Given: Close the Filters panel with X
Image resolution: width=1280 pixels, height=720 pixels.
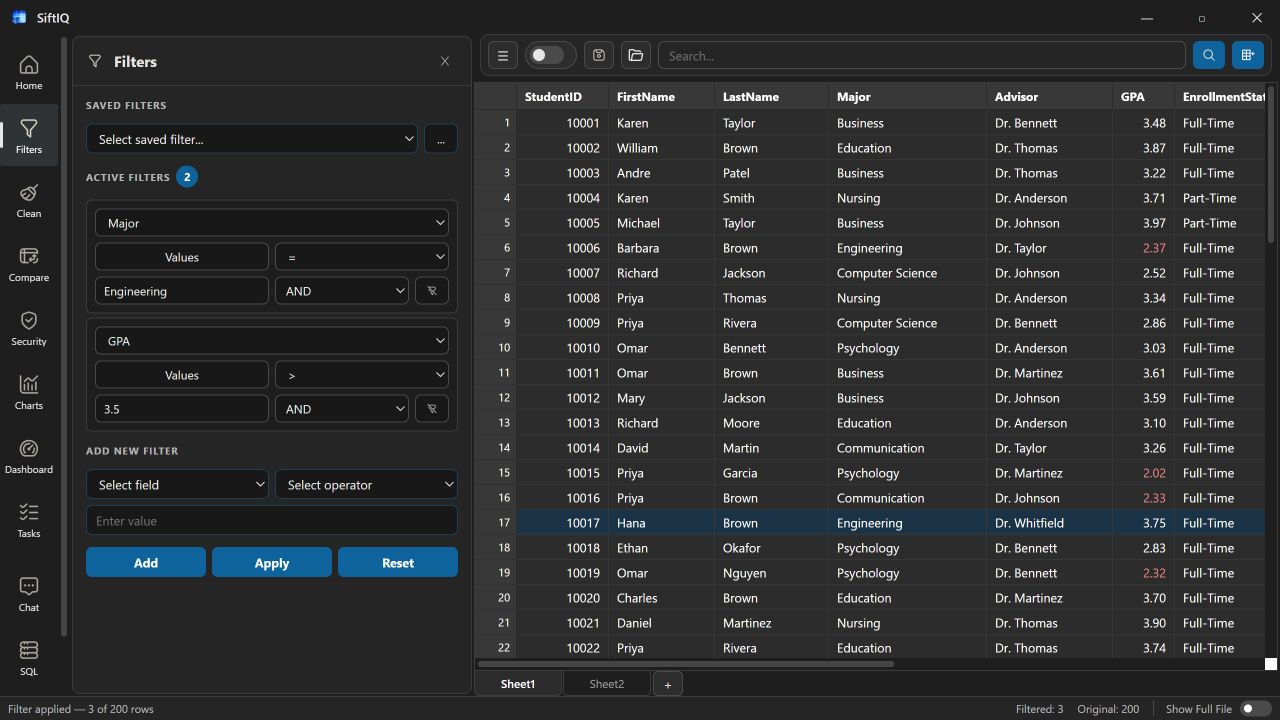Looking at the screenshot, I should pos(445,61).
